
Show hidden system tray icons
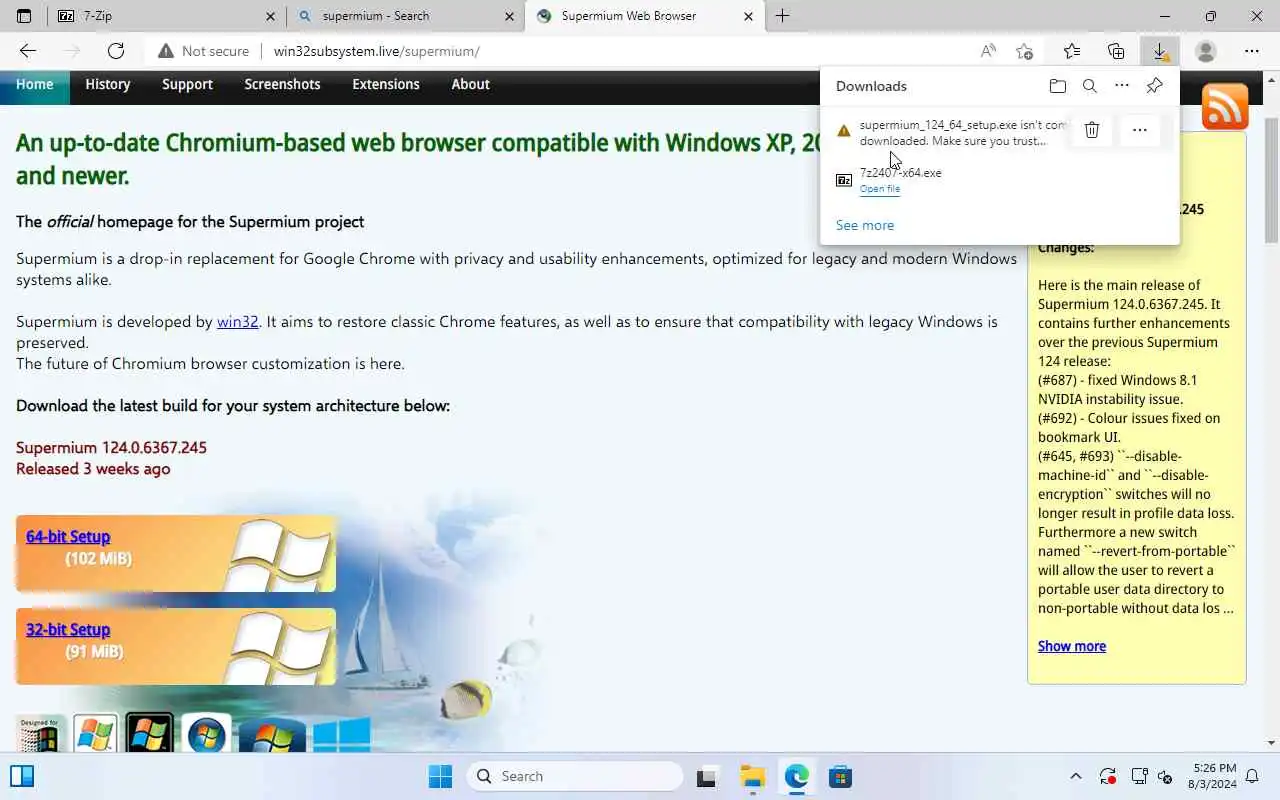pos(1076,776)
